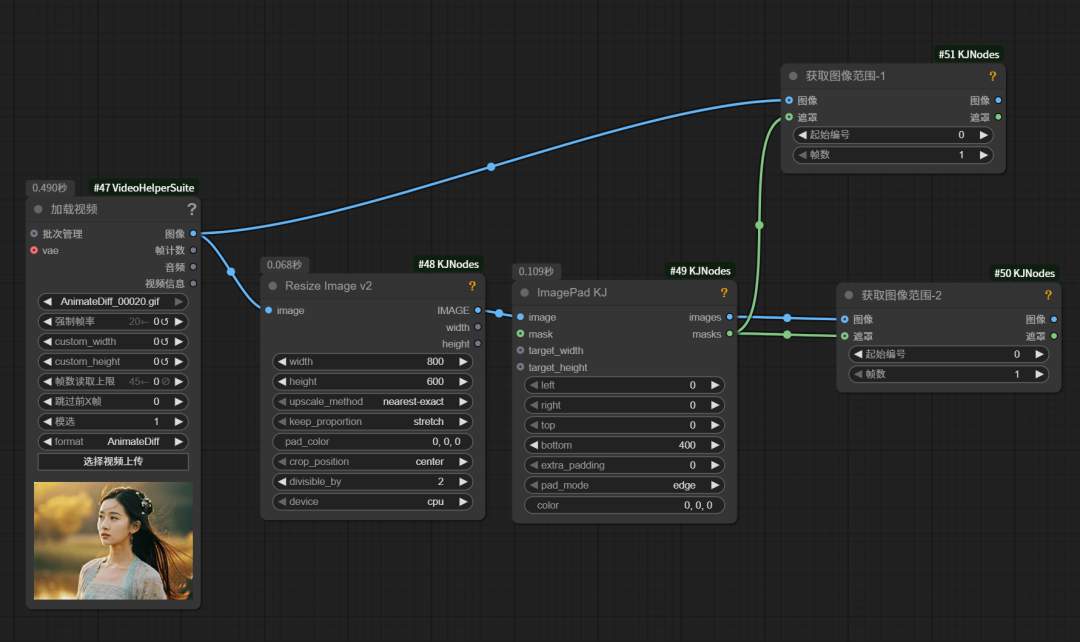This screenshot has width=1080, height=642.
Task: Click the help icon on 加载视频 node
Action: pos(192,210)
